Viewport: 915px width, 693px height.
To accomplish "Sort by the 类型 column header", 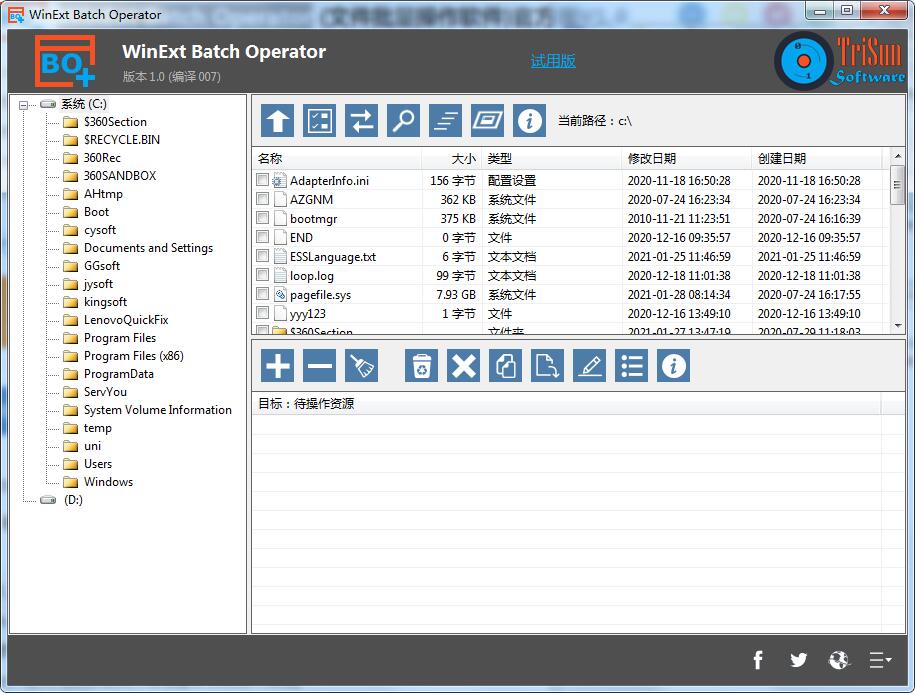I will click(x=551, y=159).
